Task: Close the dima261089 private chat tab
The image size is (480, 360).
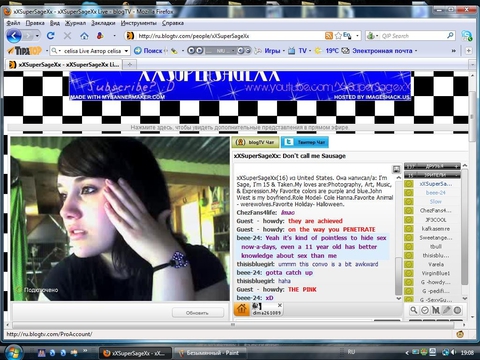Action: (x=280, y=305)
